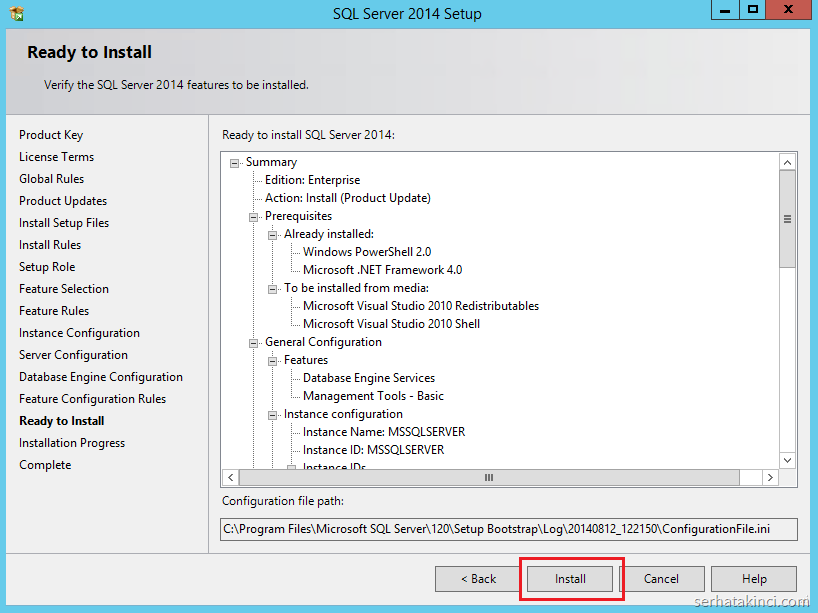
Task: Collapse the Features tree node
Action: [273, 360]
